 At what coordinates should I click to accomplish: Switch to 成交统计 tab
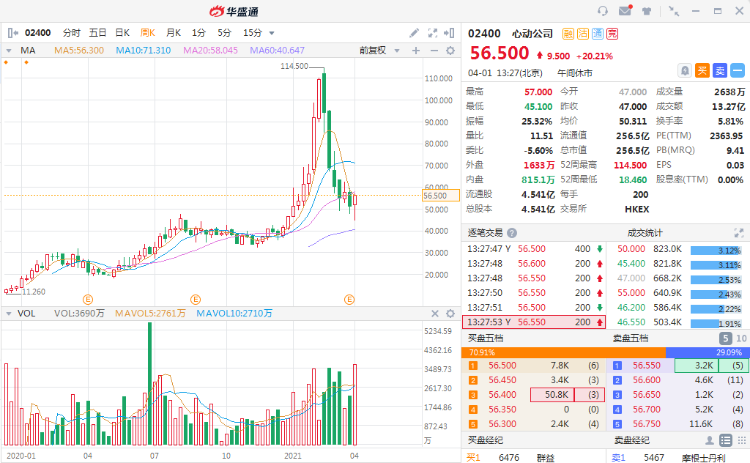[645, 233]
